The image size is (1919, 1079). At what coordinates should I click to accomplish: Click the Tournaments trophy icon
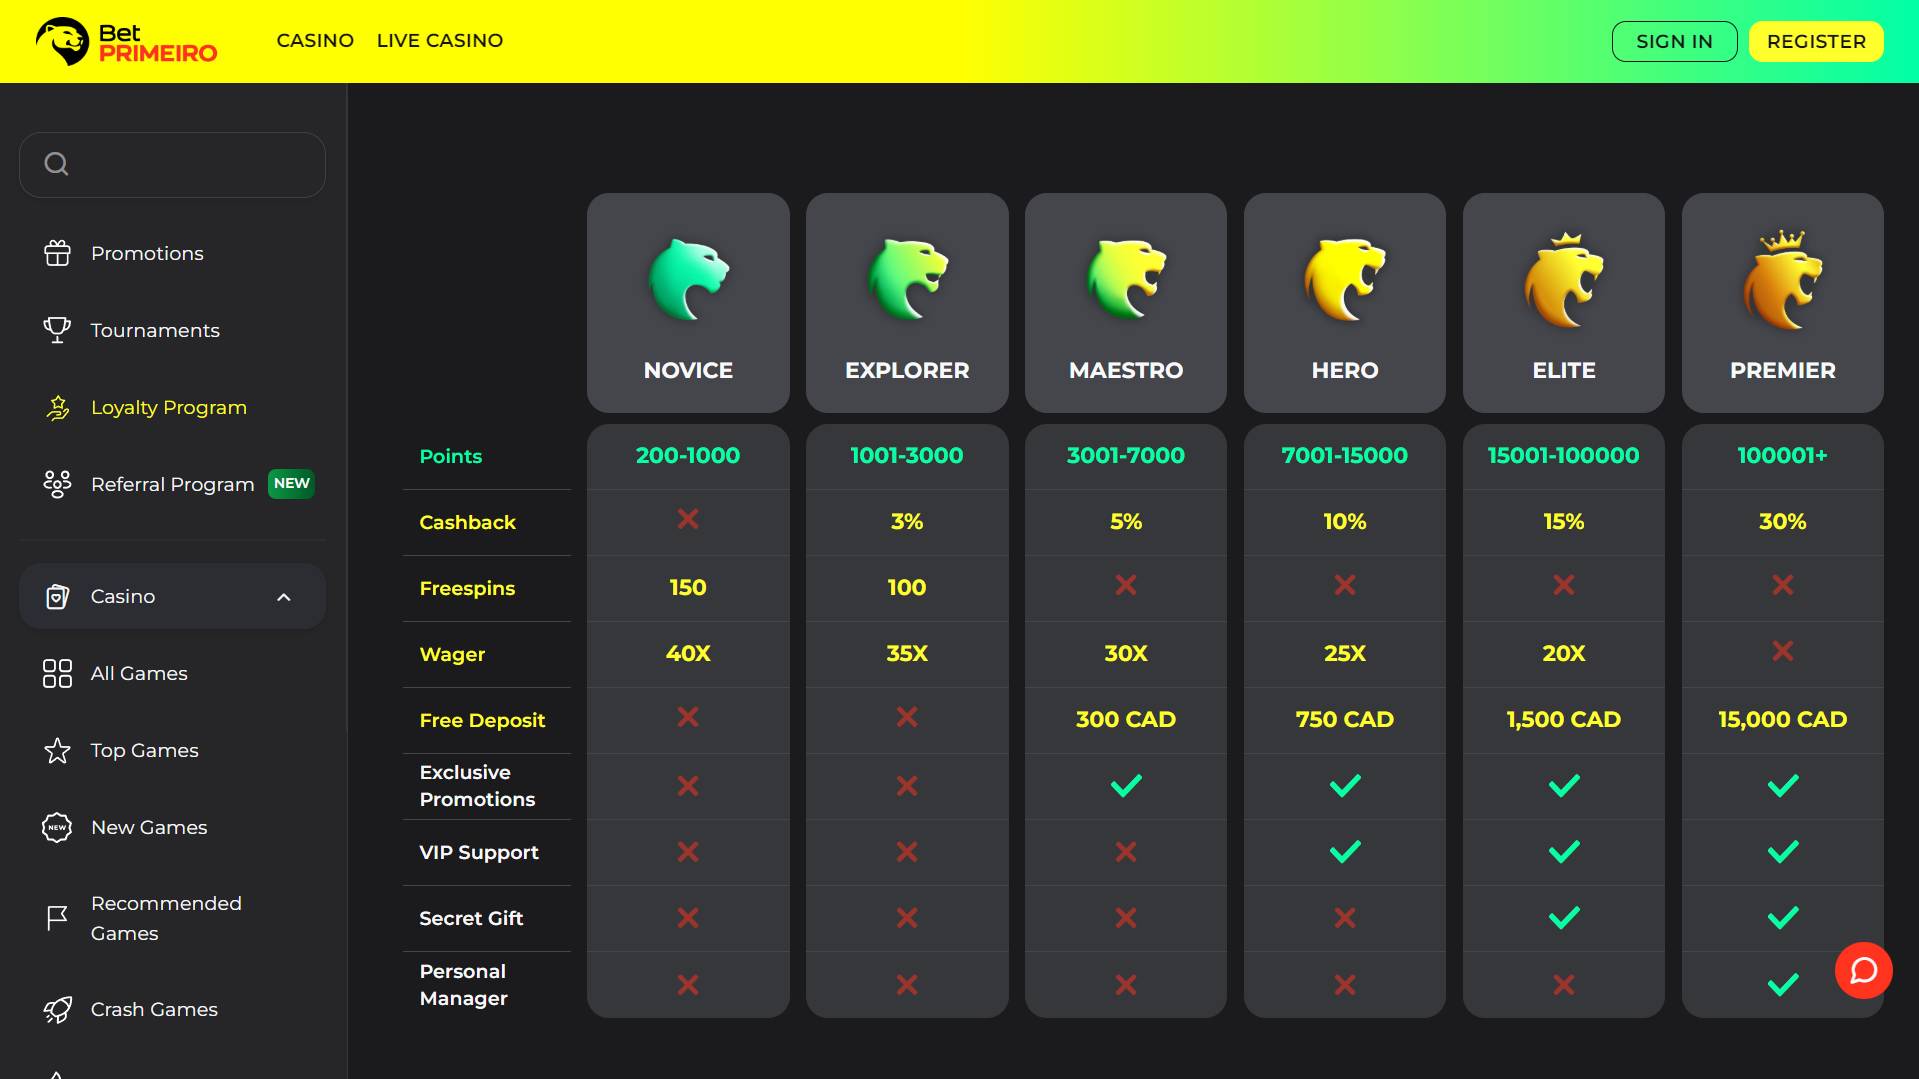pyautogui.click(x=57, y=330)
